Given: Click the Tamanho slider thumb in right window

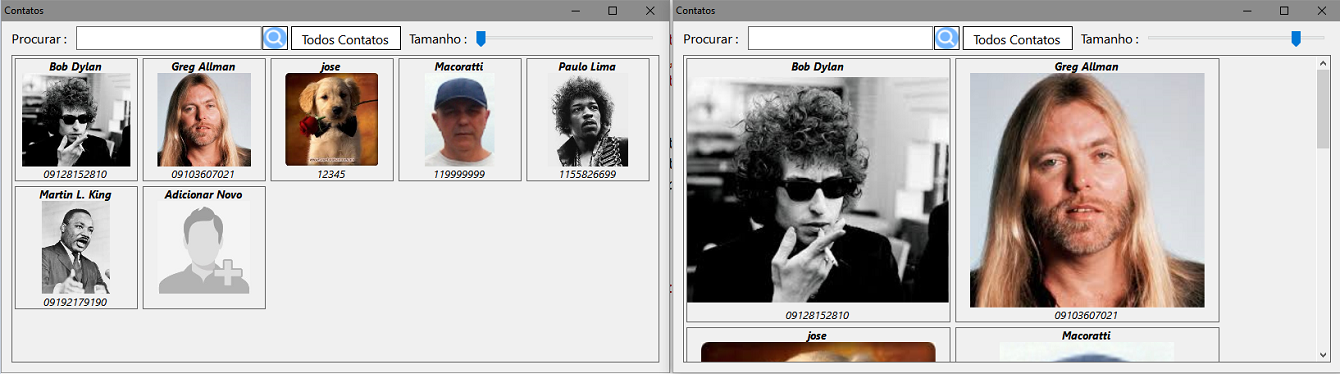Looking at the screenshot, I should pyautogui.click(x=1296, y=38).
